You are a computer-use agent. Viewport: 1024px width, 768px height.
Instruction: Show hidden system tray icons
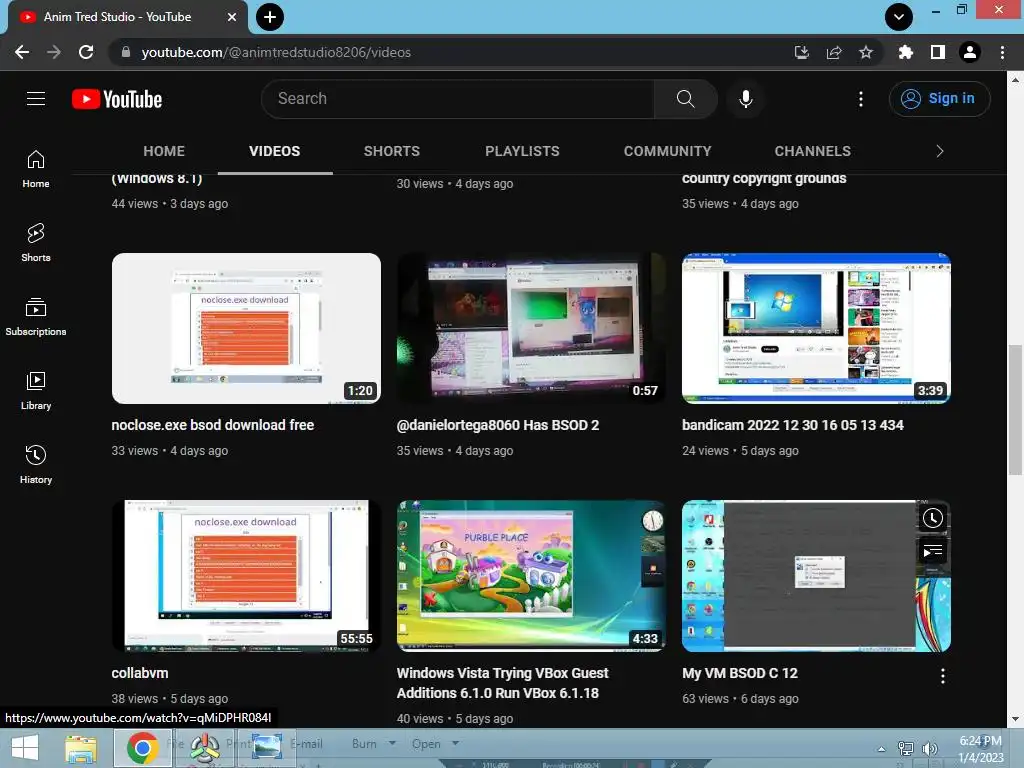(x=882, y=748)
